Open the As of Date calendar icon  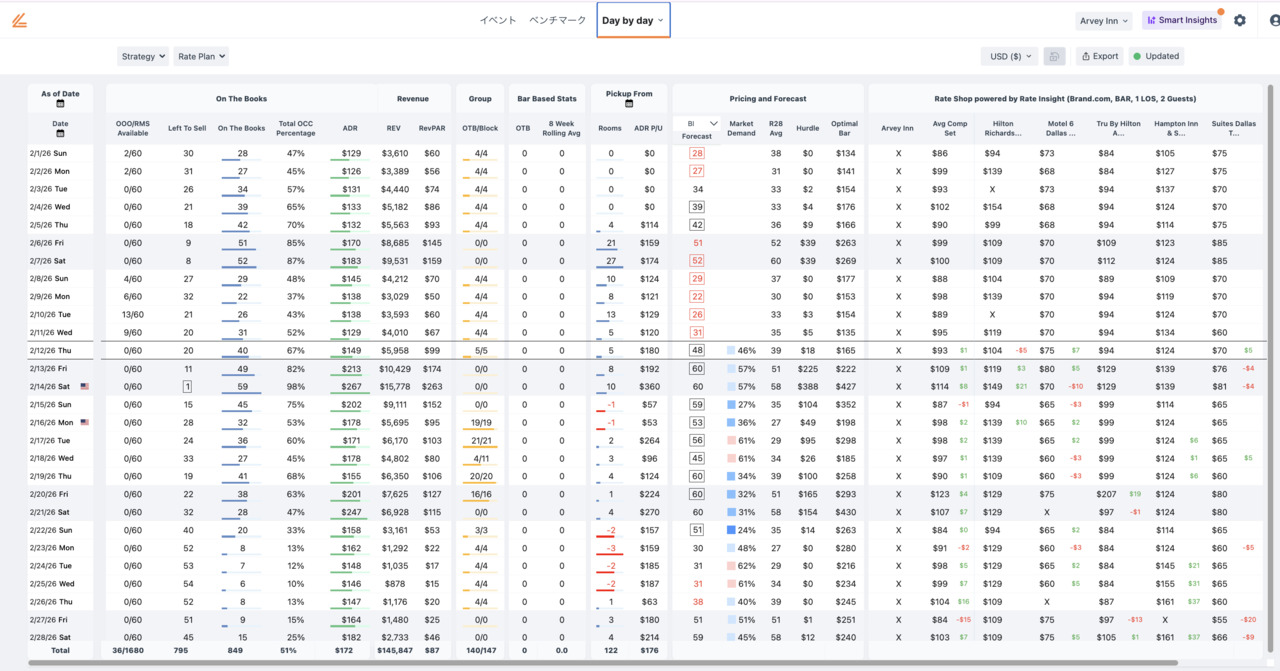60,104
